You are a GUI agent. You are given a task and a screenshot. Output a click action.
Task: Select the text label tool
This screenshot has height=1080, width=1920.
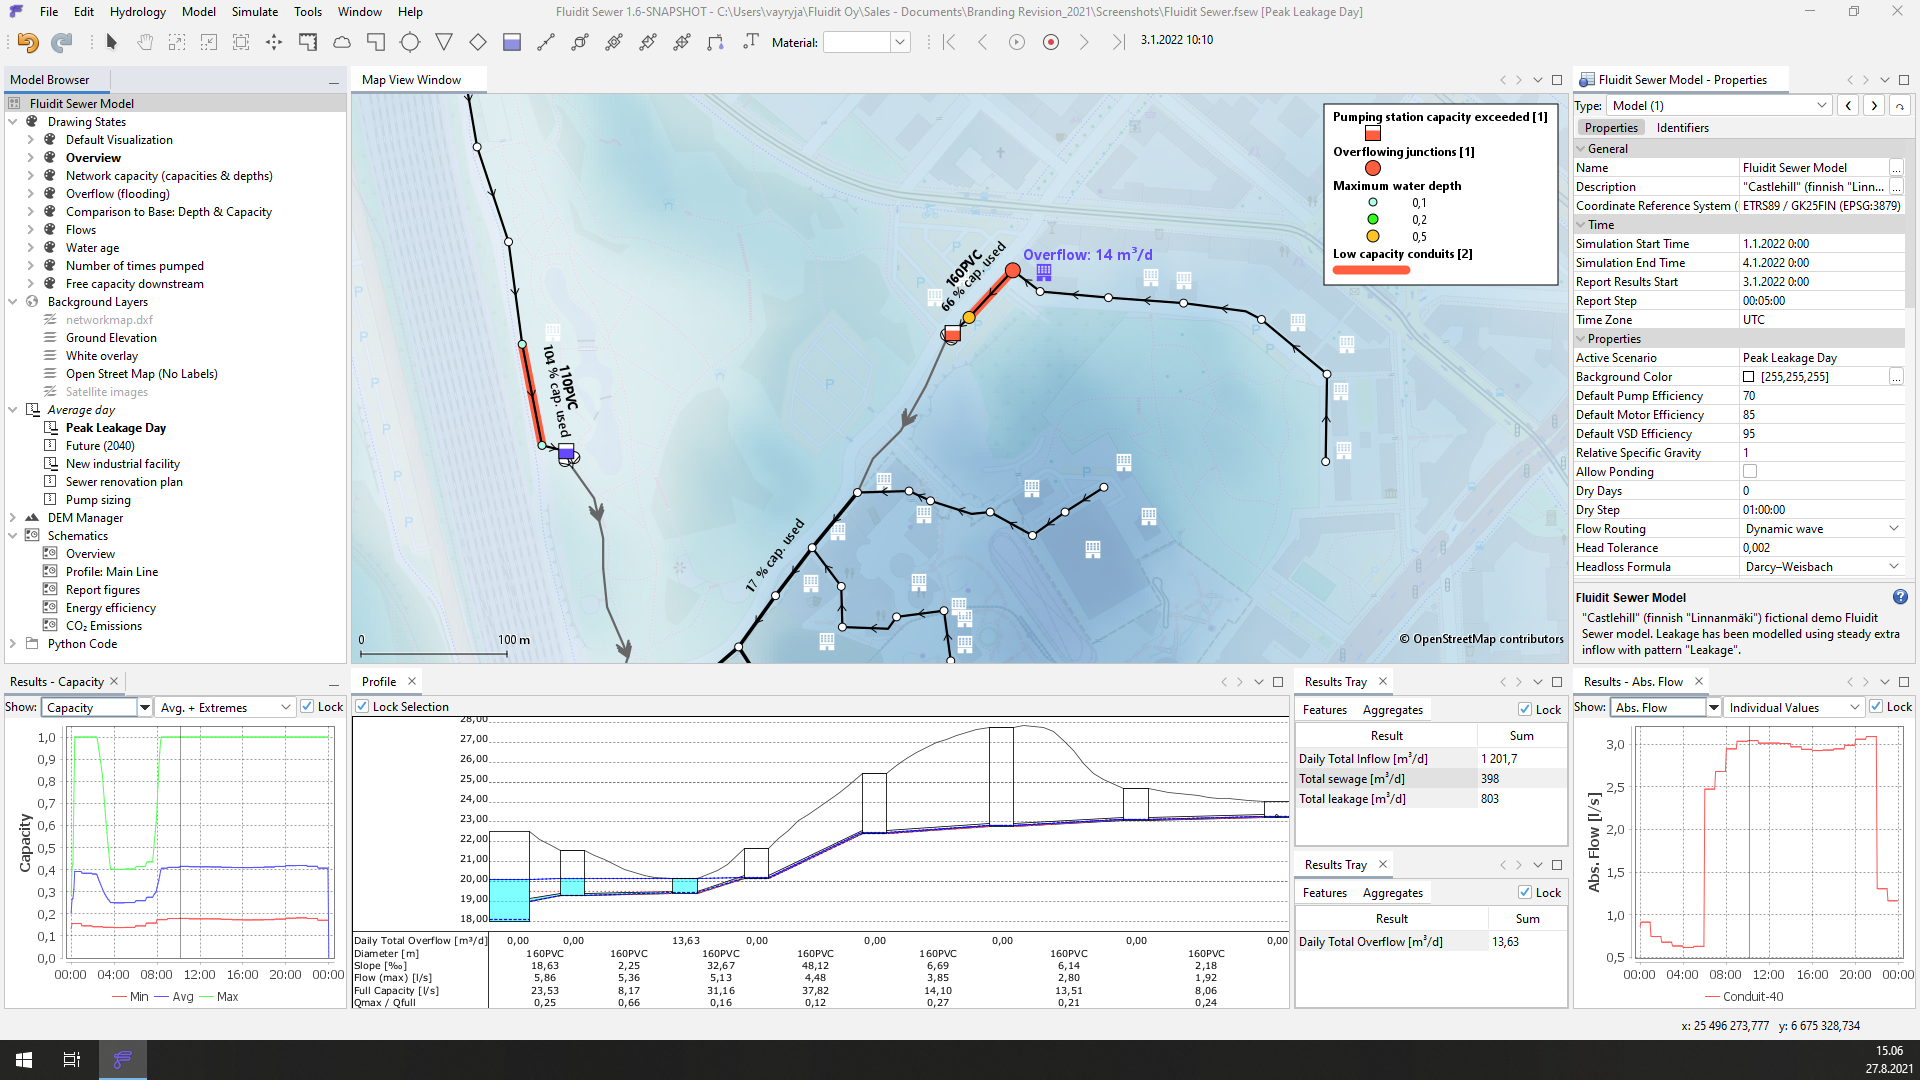751,42
